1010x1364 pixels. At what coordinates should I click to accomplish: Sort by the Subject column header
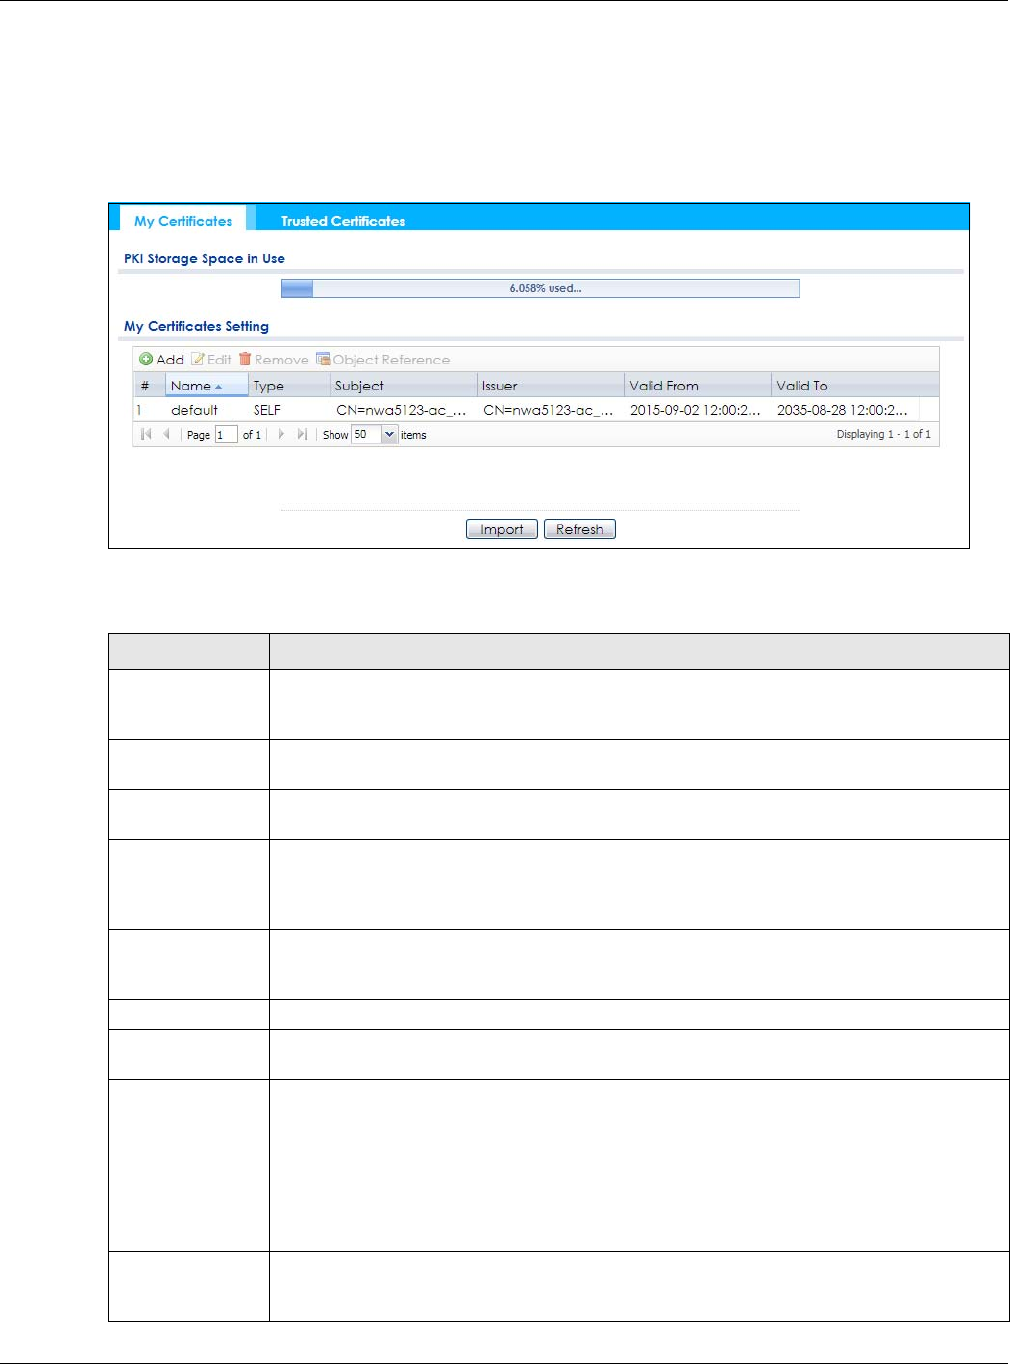pos(404,385)
